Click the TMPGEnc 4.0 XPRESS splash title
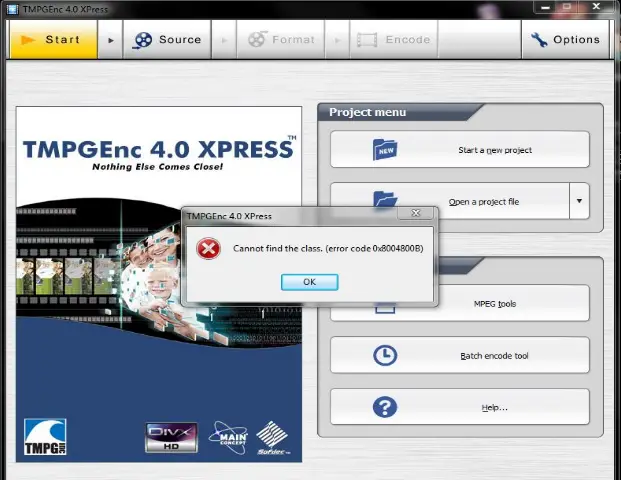The height and width of the screenshot is (480, 621). tap(158, 150)
